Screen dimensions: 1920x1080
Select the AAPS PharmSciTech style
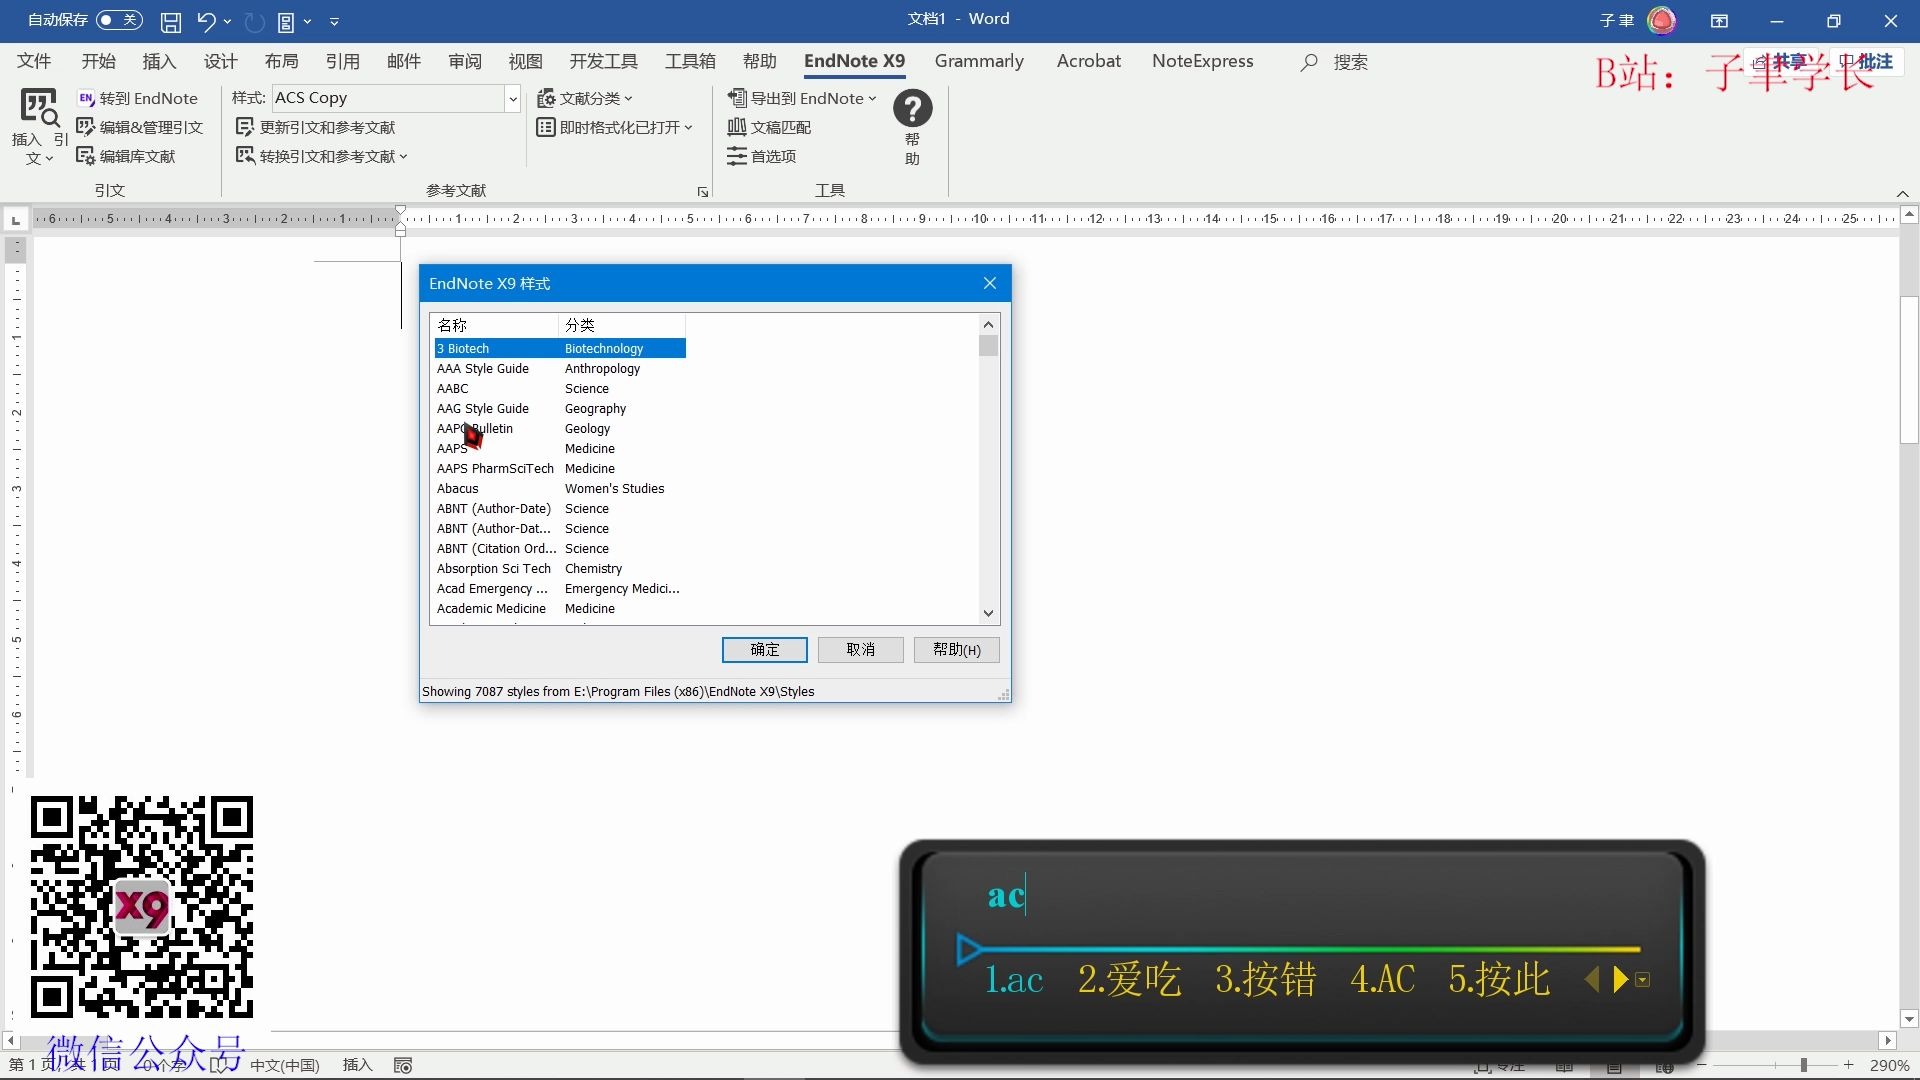tap(560, 468)
